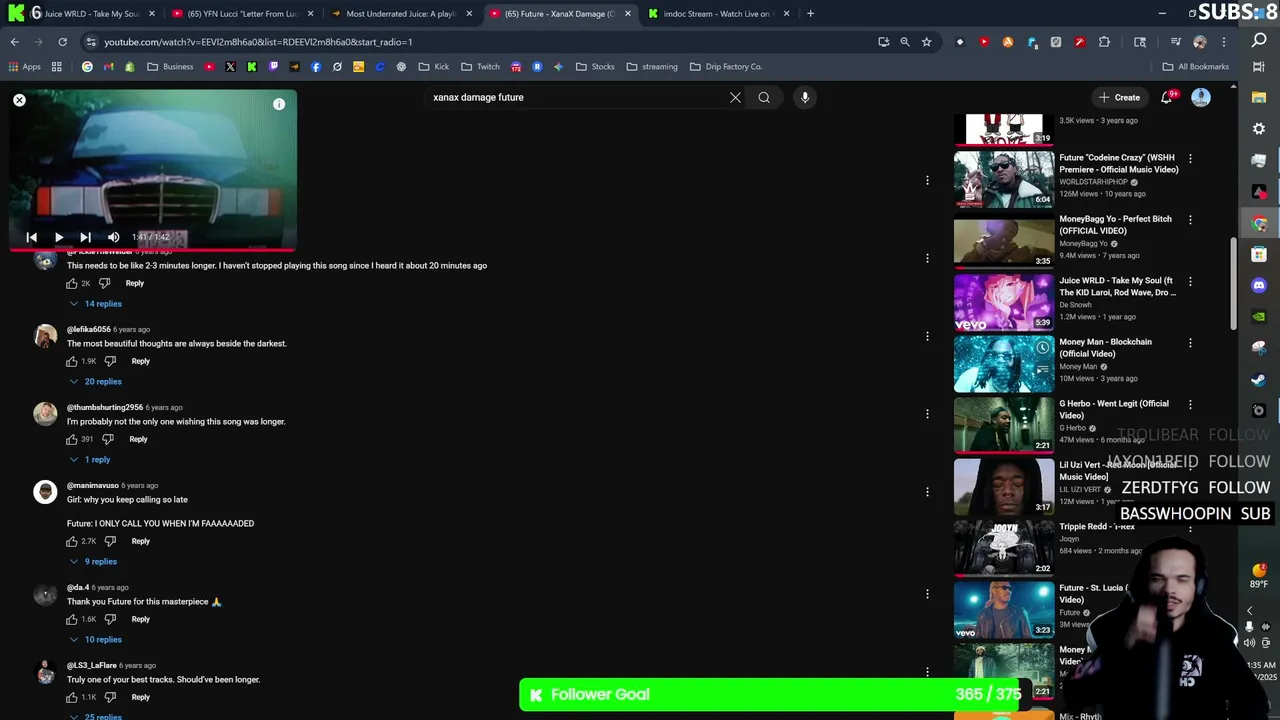Start voice search with microphone
The image size is (1280, 720).
point(805,97)
